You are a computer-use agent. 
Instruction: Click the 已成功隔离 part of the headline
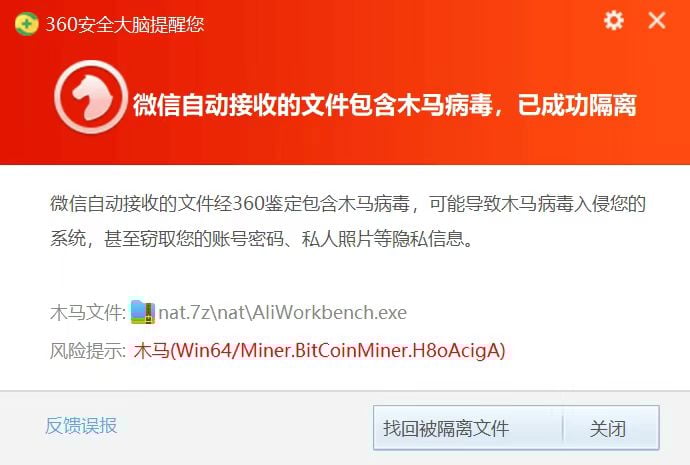coord(577,105)
